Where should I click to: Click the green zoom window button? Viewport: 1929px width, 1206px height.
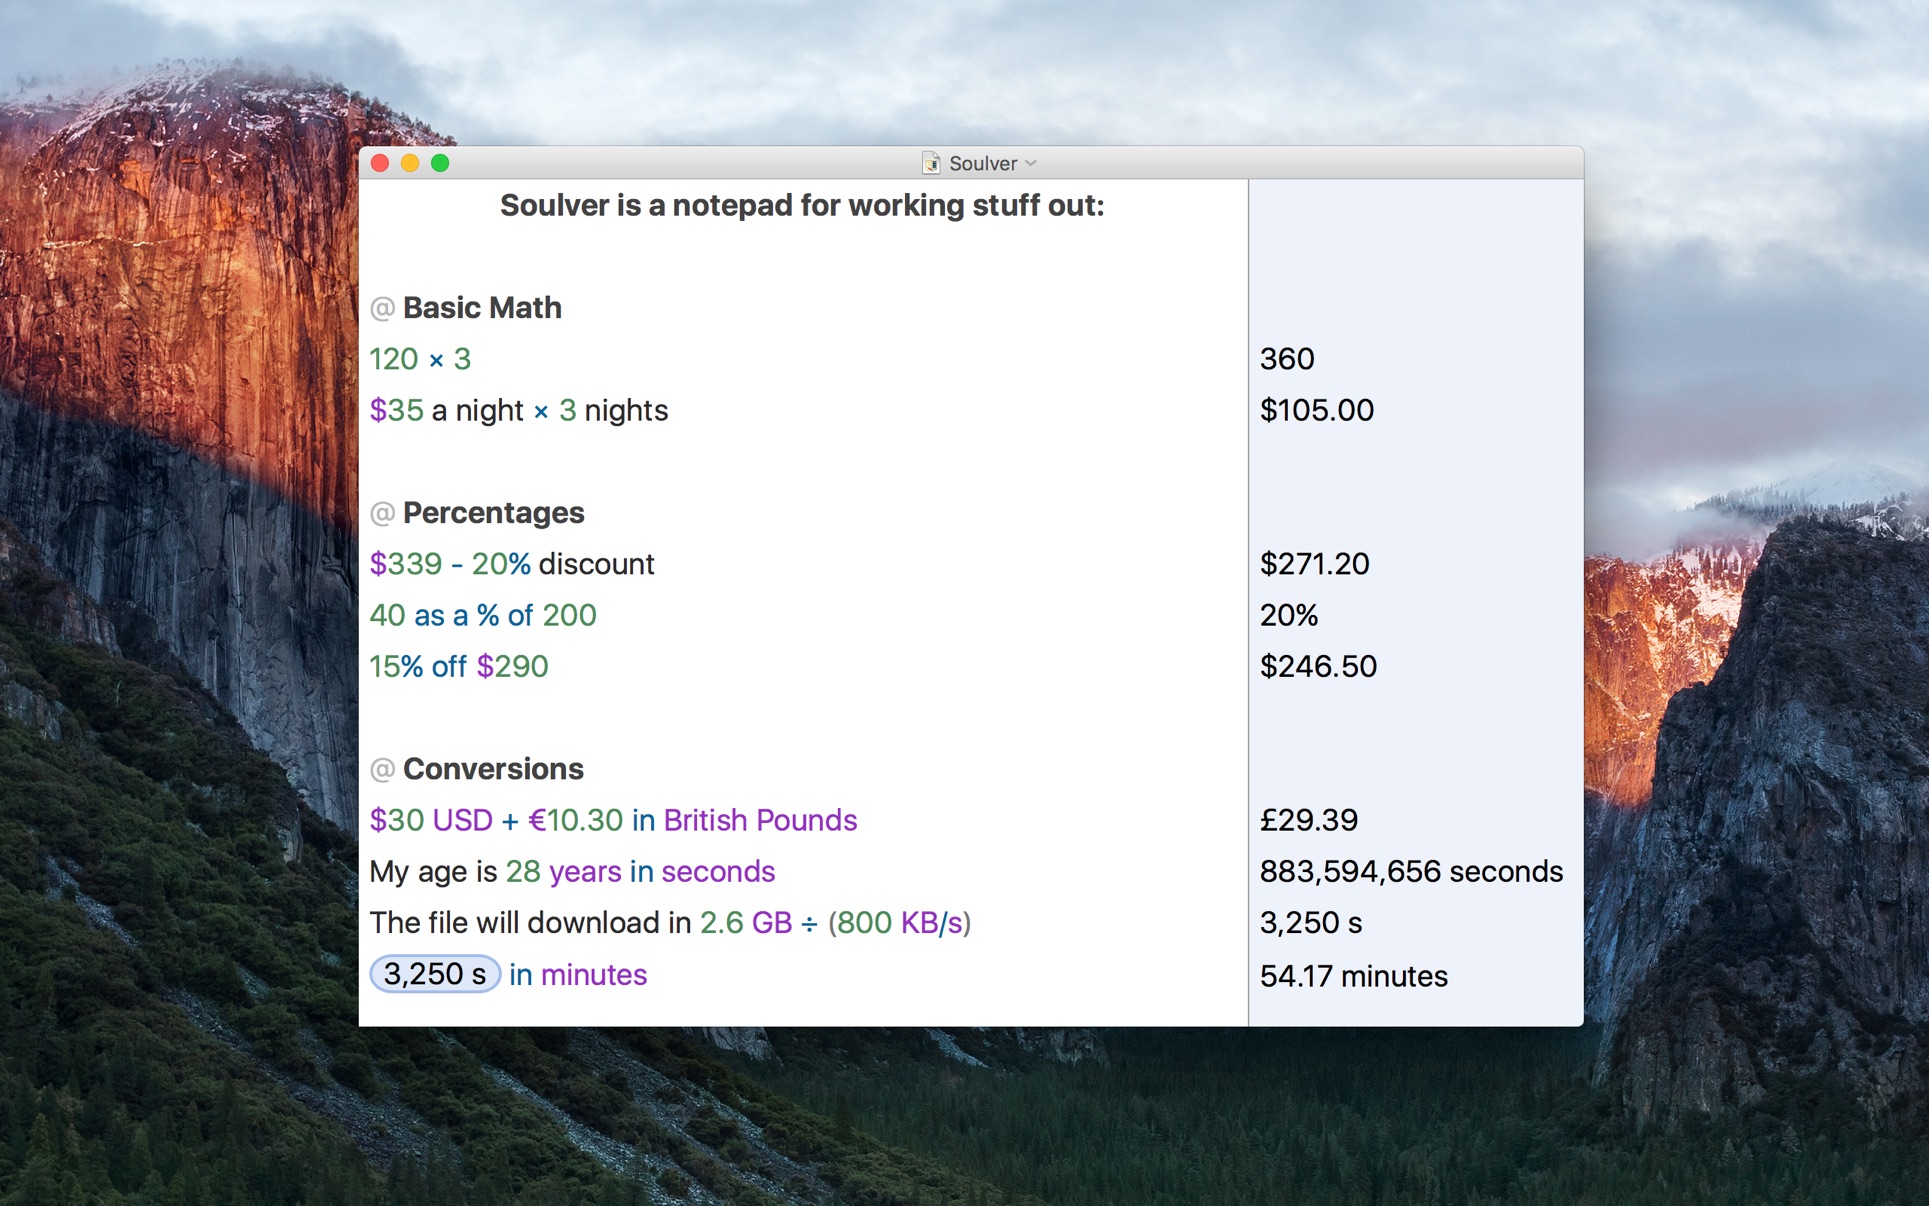440,163
